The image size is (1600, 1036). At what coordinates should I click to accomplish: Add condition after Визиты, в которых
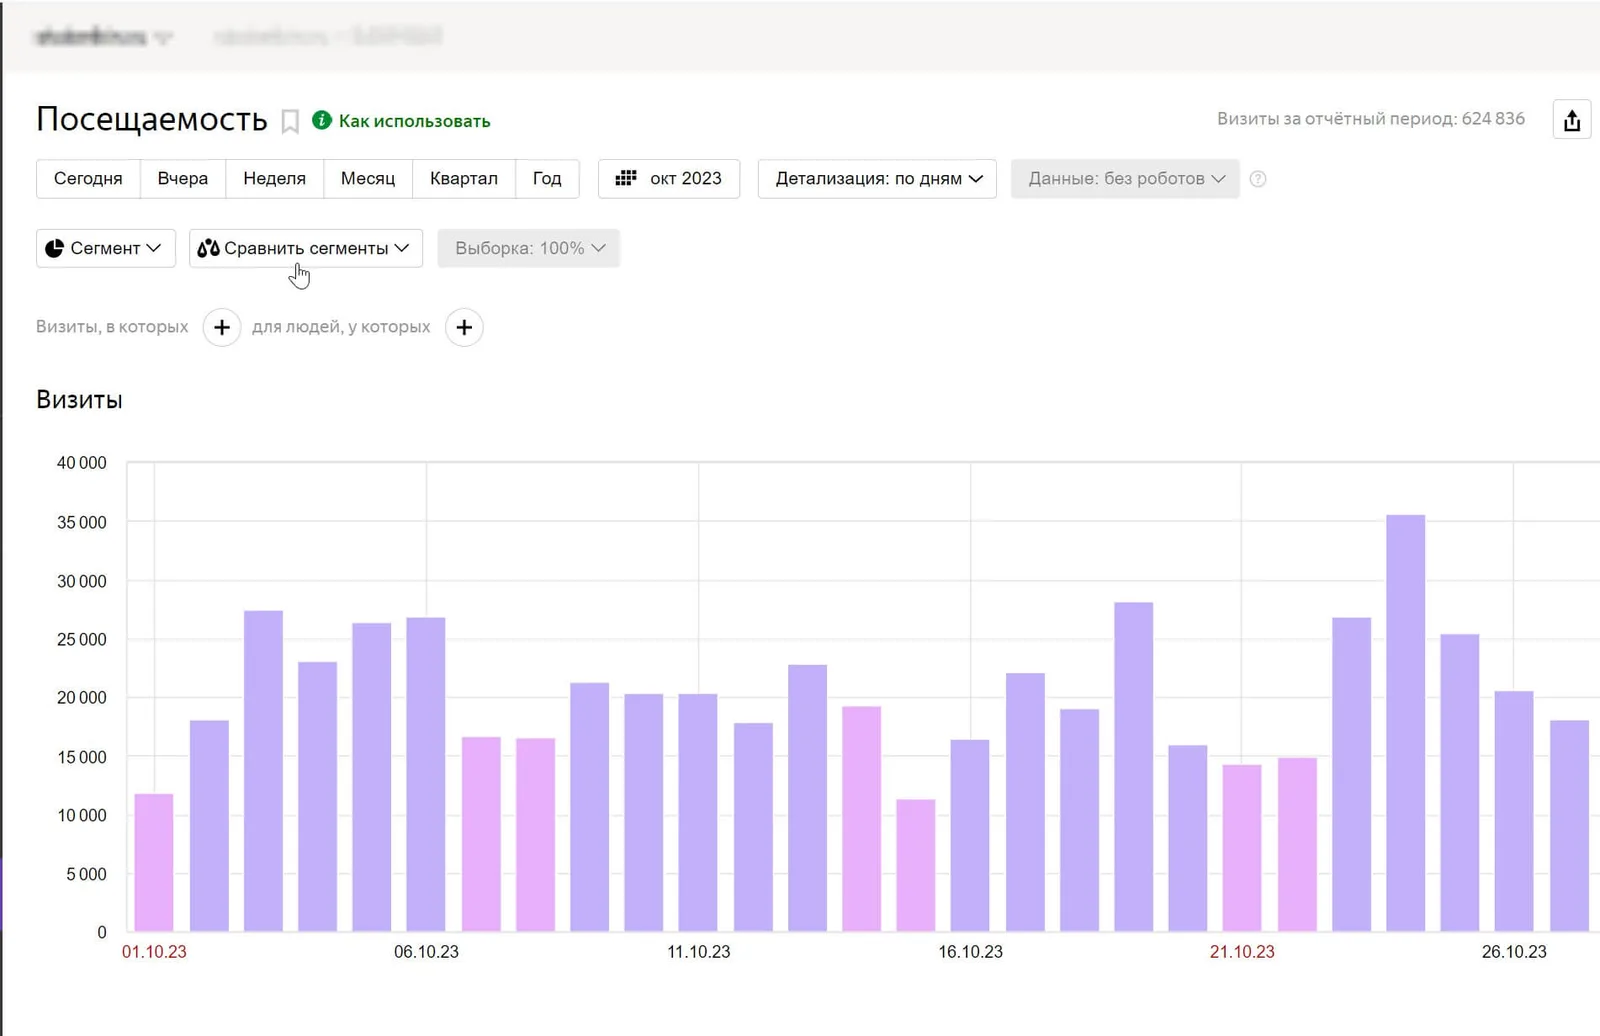pyautogui.click(x=222, y=327)
